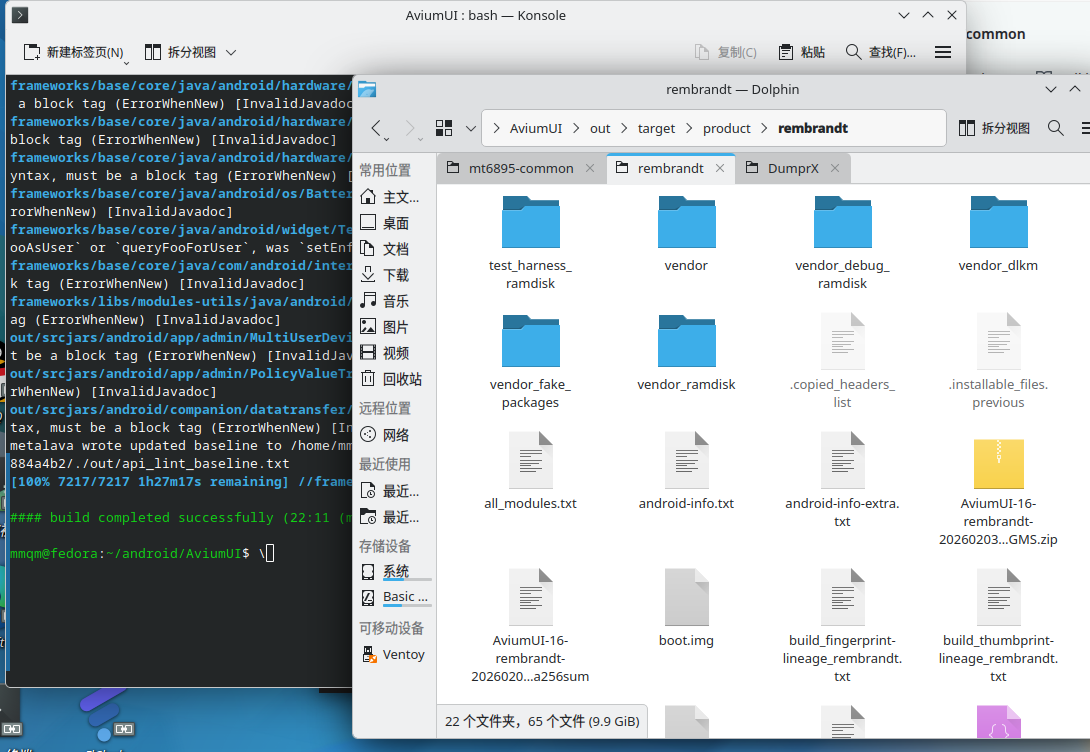The height and width of the screenshot is (752, 1090).
Task: Select vendor_dlkm folder
Action: (x=998, y=234)
